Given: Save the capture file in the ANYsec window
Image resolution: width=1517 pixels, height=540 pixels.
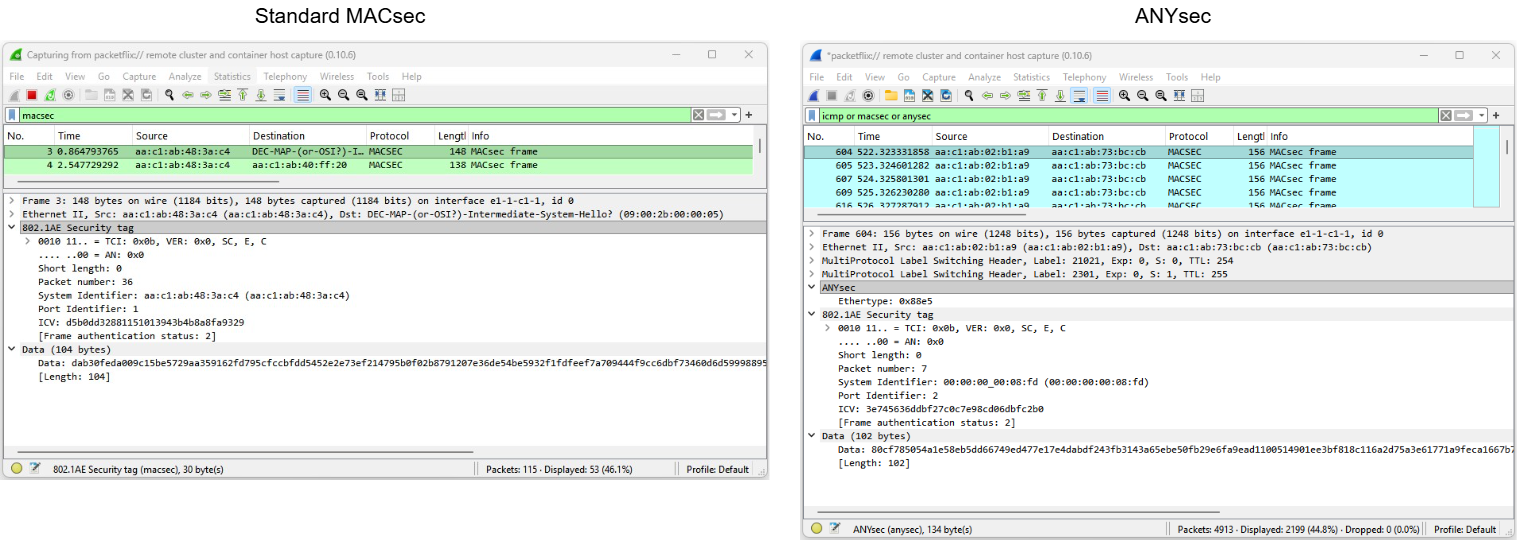Looking at the screenshot, I should [x=909, y=95].
